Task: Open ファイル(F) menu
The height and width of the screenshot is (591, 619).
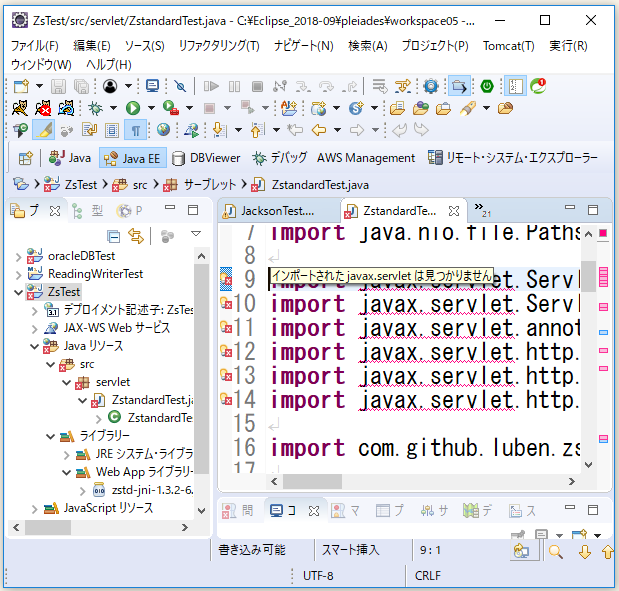Action: point(35,46)
